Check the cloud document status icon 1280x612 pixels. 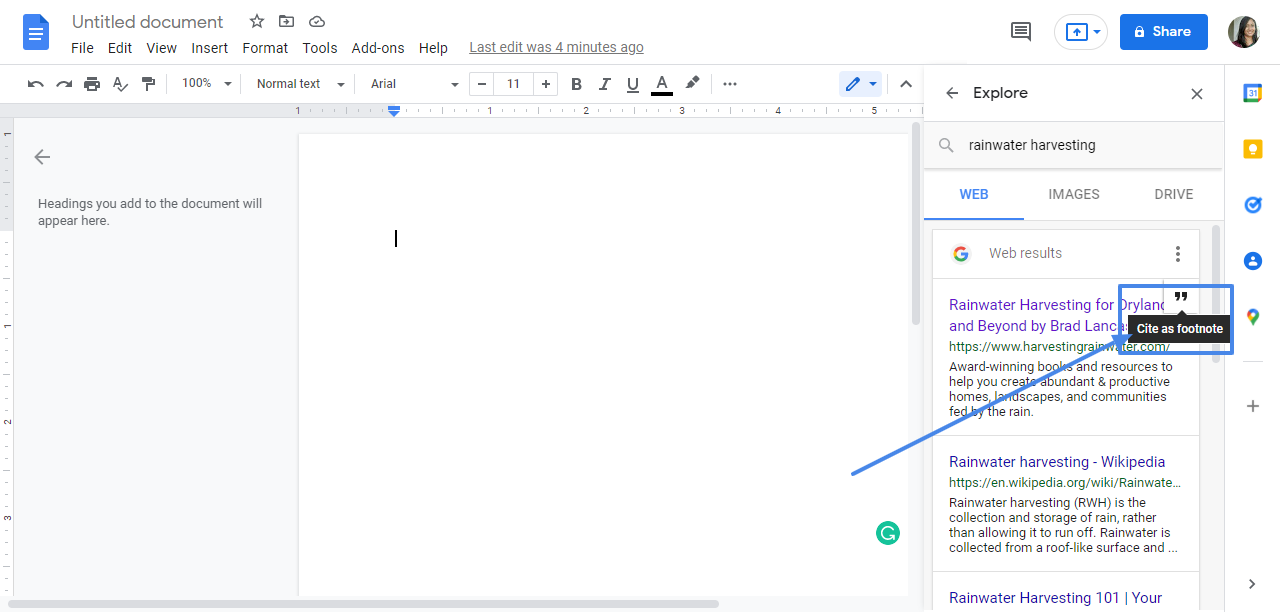[x=317, y=22]
